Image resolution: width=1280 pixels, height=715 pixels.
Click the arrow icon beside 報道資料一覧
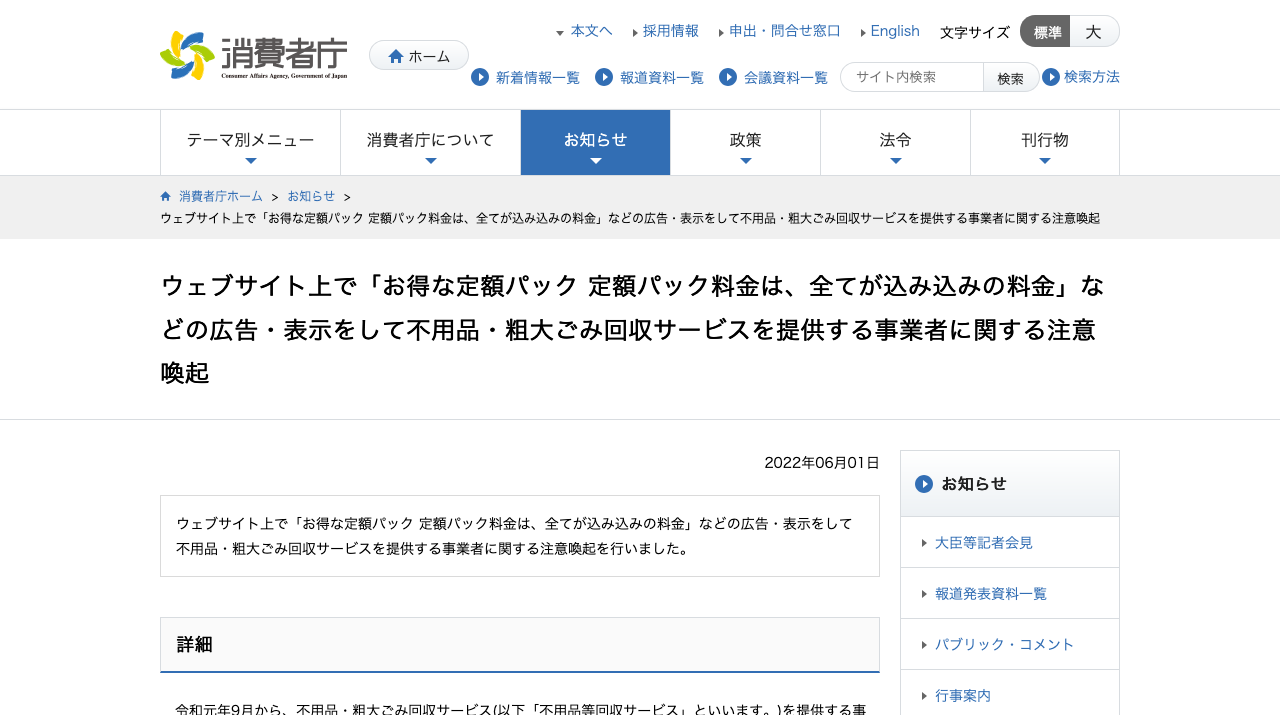point(604,77)
